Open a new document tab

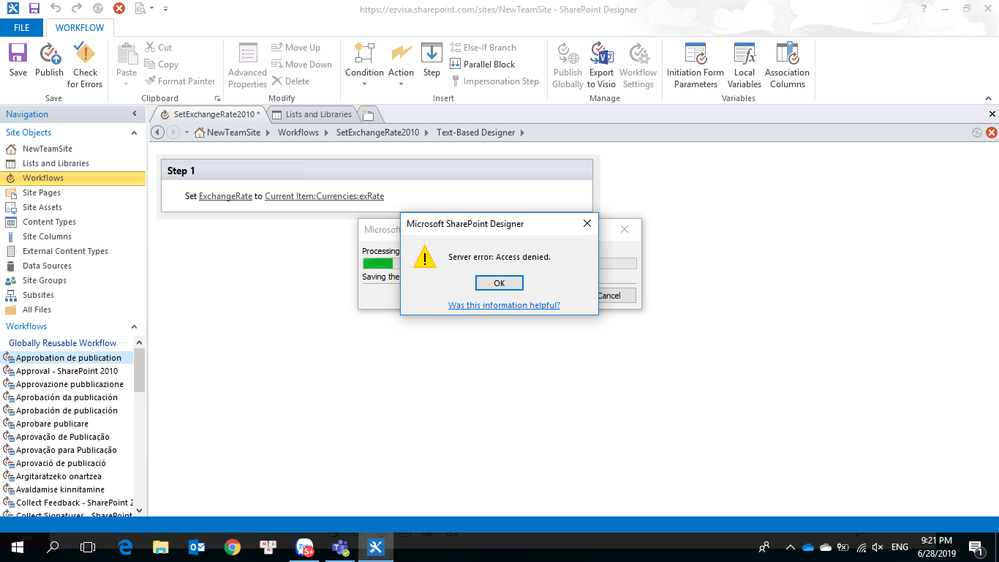tap(368, 115)
